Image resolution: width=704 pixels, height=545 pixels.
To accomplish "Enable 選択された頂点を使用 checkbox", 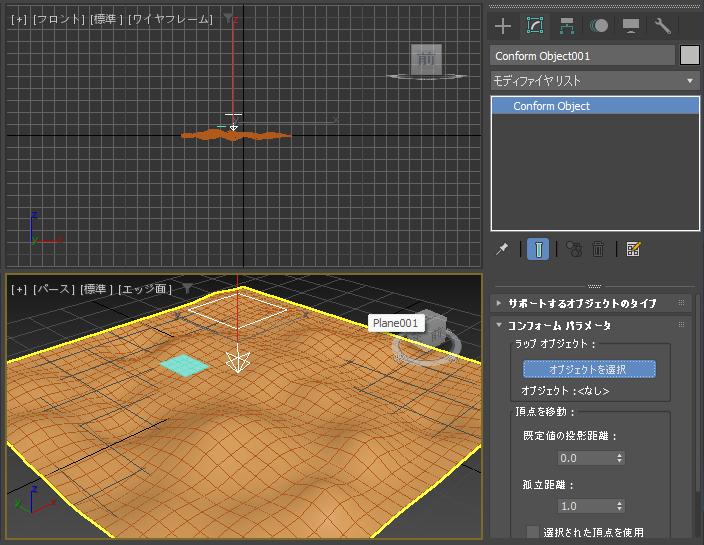I will point(533,532).
